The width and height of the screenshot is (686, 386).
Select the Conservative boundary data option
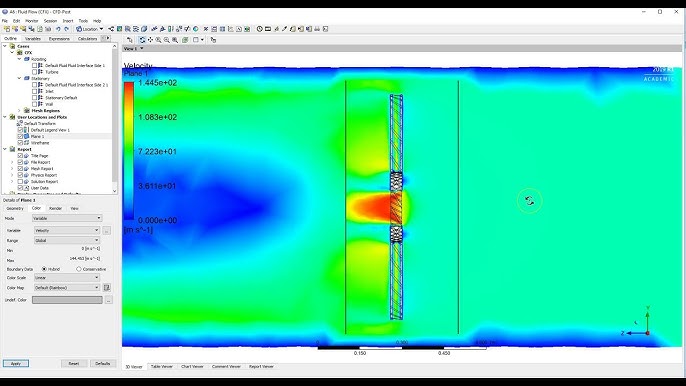pyautogui.click(x=79, y=269)
